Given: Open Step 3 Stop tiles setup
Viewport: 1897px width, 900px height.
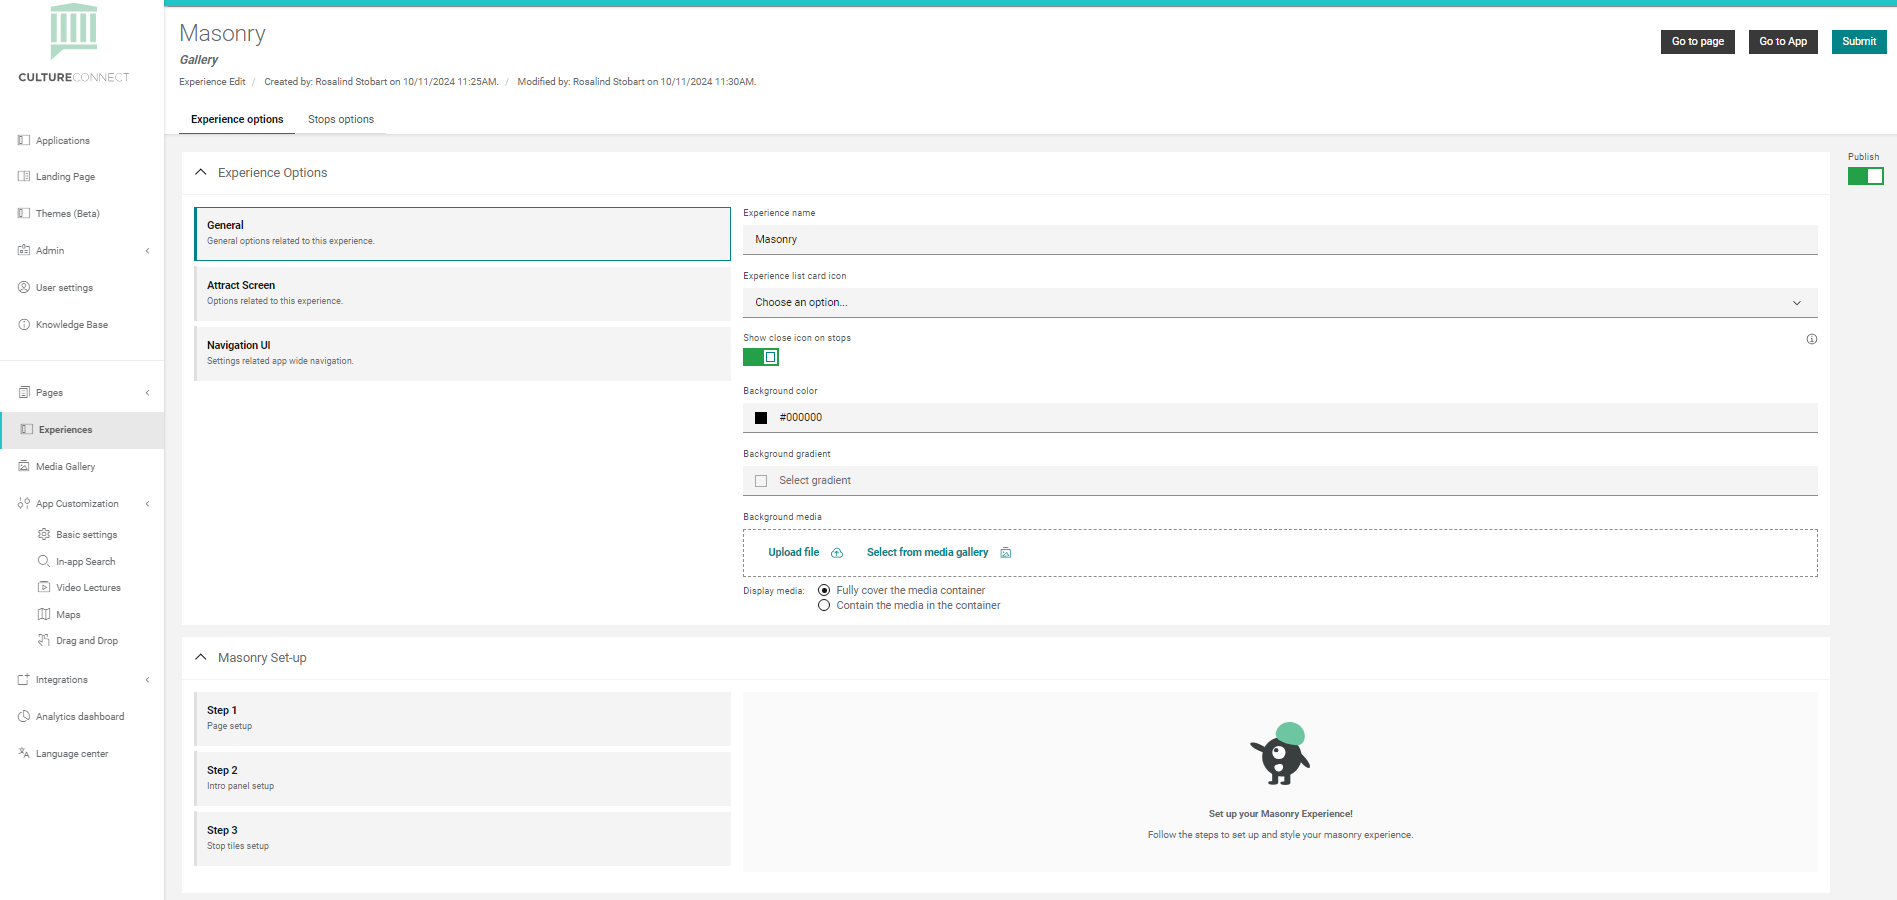Looking at the screenshot, I should pyautogui.click(x=462, y=839).
